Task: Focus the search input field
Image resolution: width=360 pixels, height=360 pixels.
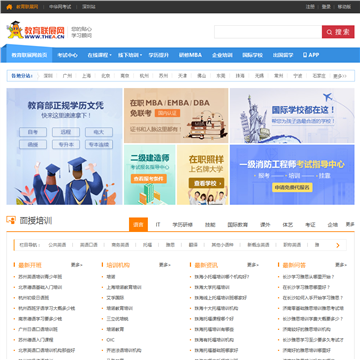Action: [x=268, y=32]
